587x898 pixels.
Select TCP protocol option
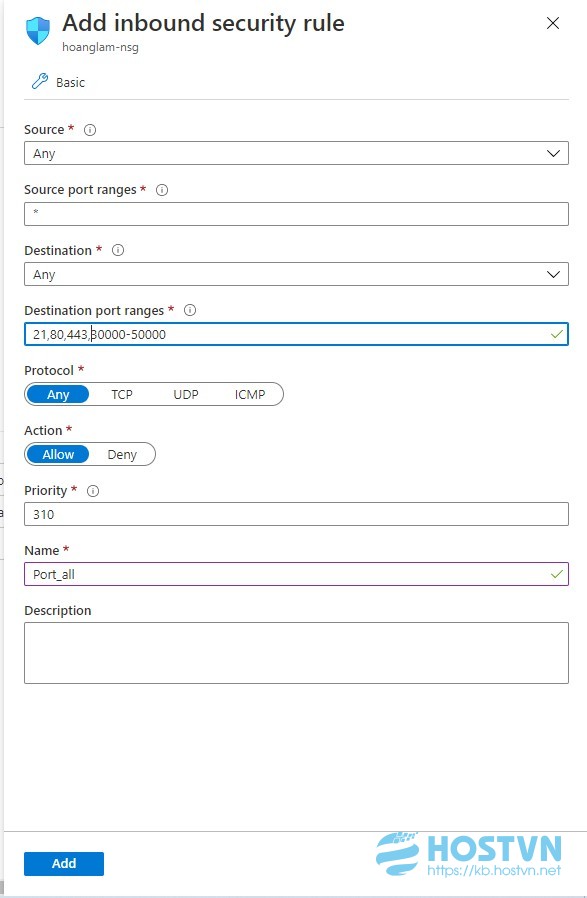(x=122, y=395)
